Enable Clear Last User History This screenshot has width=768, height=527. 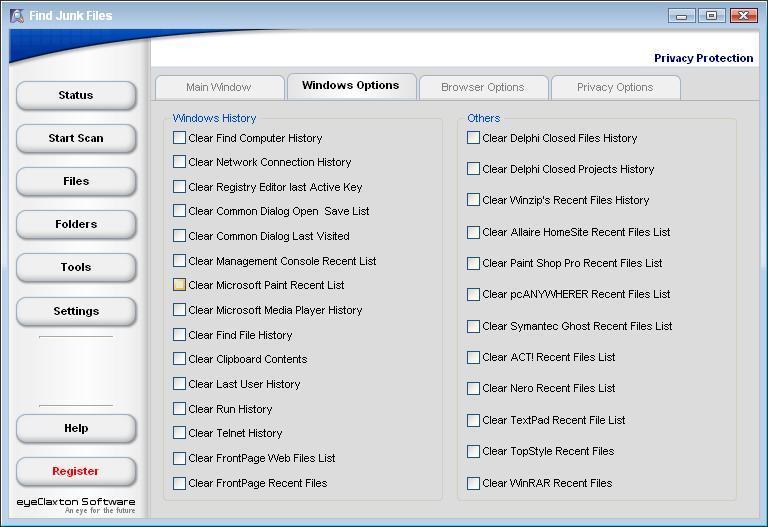[x=179, y=383]
